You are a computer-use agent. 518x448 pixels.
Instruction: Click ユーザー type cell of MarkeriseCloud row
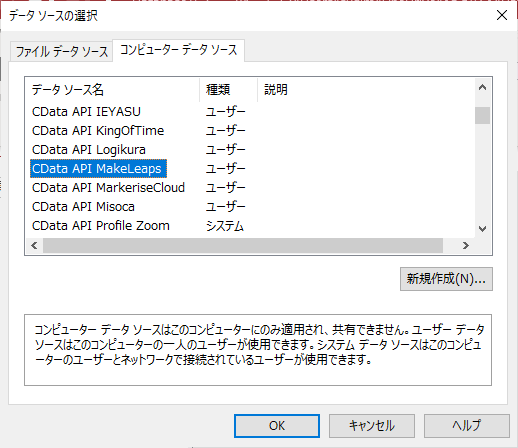226,188
